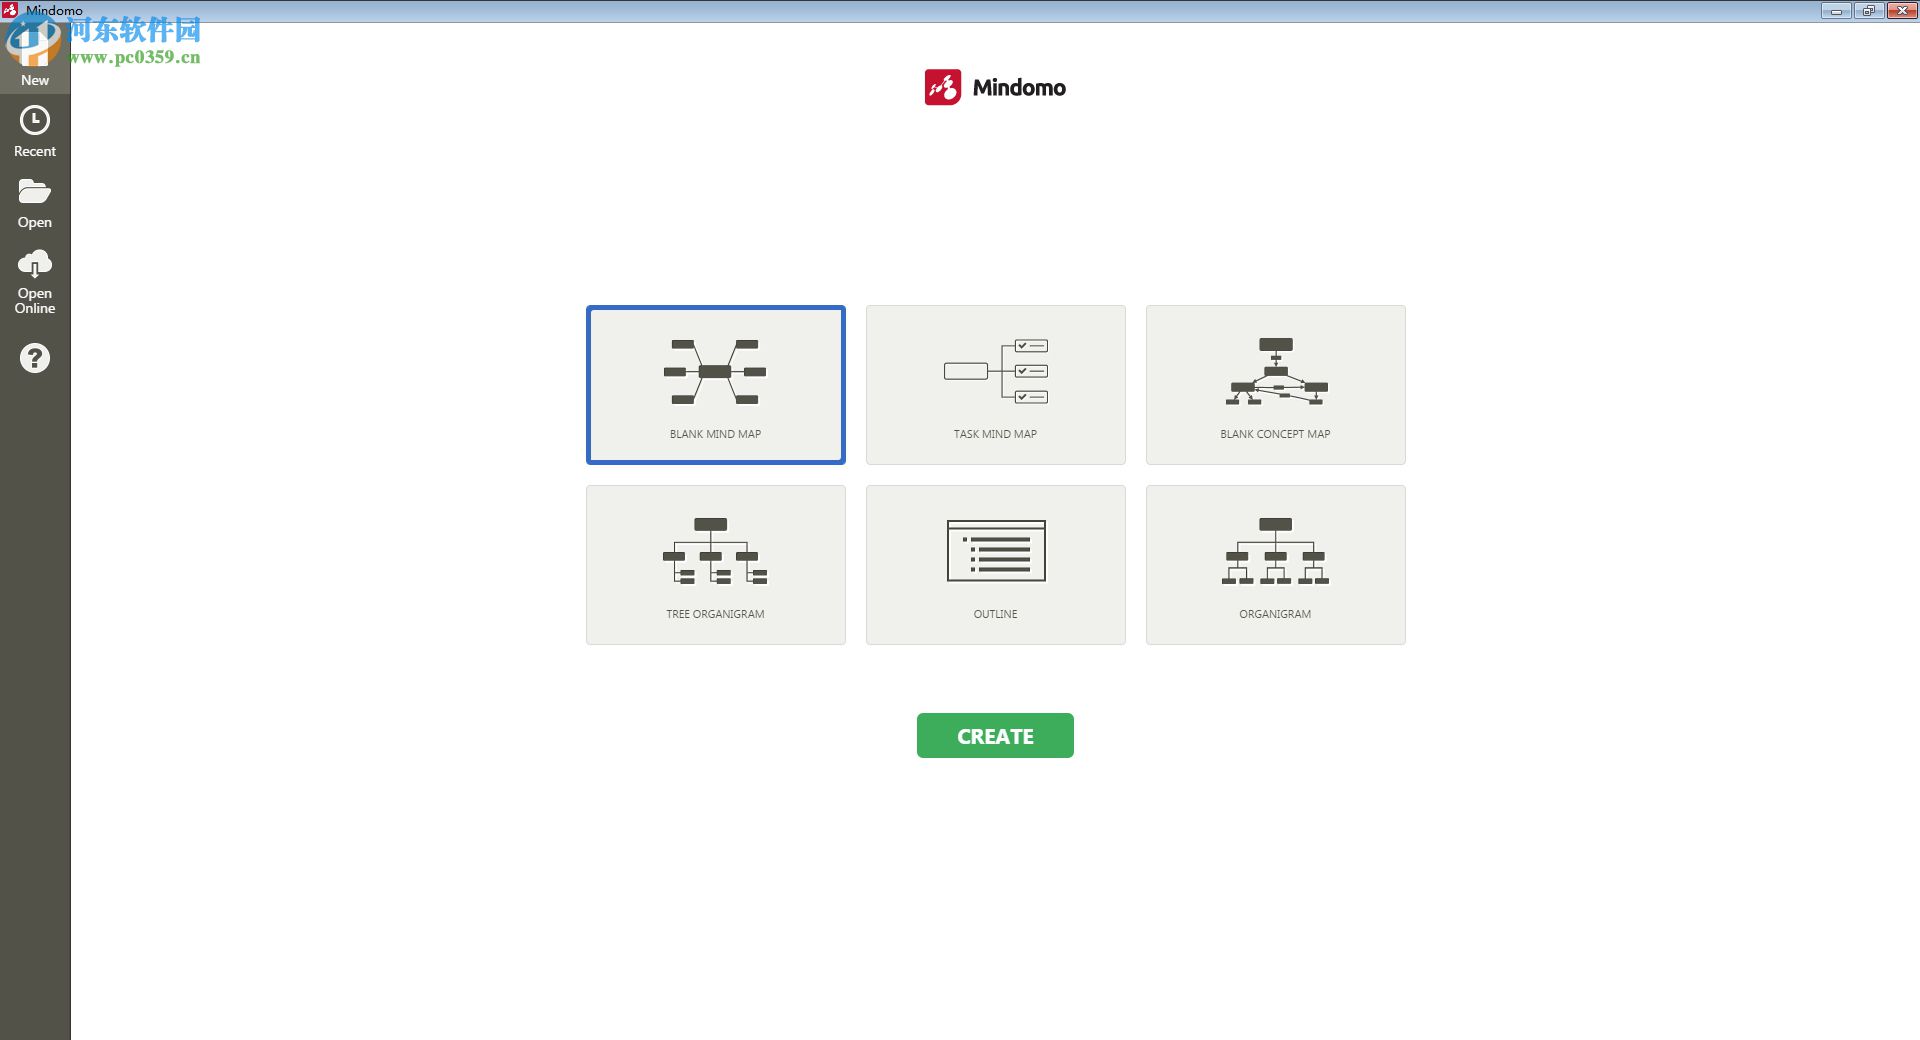Viewport: 1920px width, 1040px height.
Task: Choose the Outline template
Action: coord(996,565)
